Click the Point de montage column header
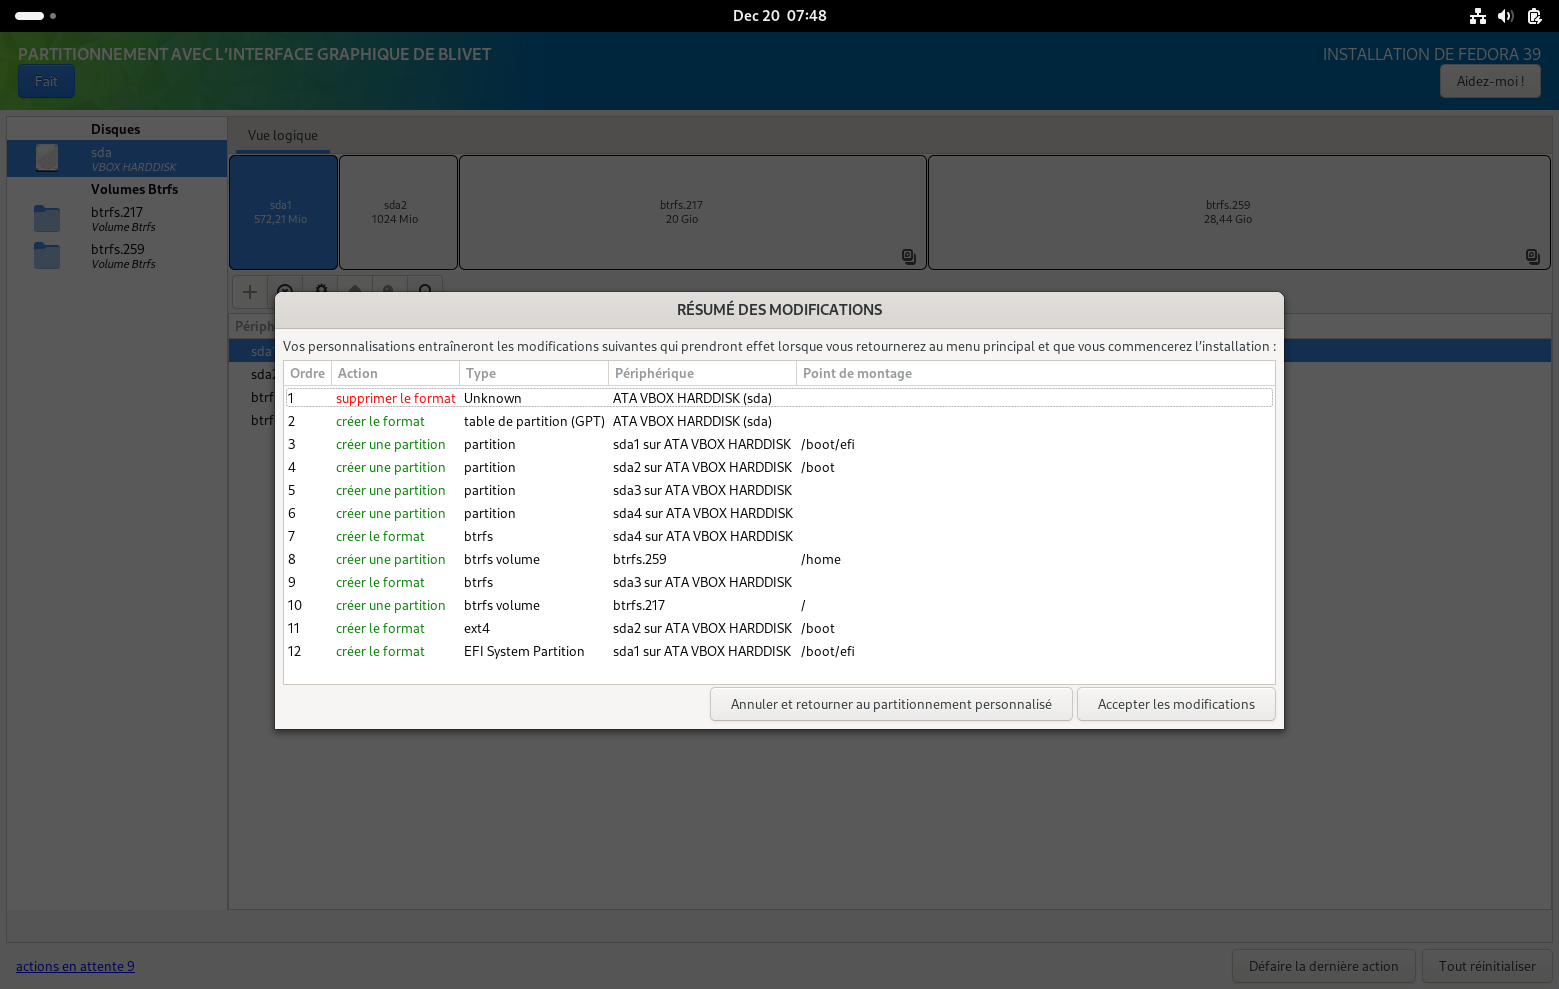Image resolution: width=1559 pixels, height=989 pixels. pos(857,373)
